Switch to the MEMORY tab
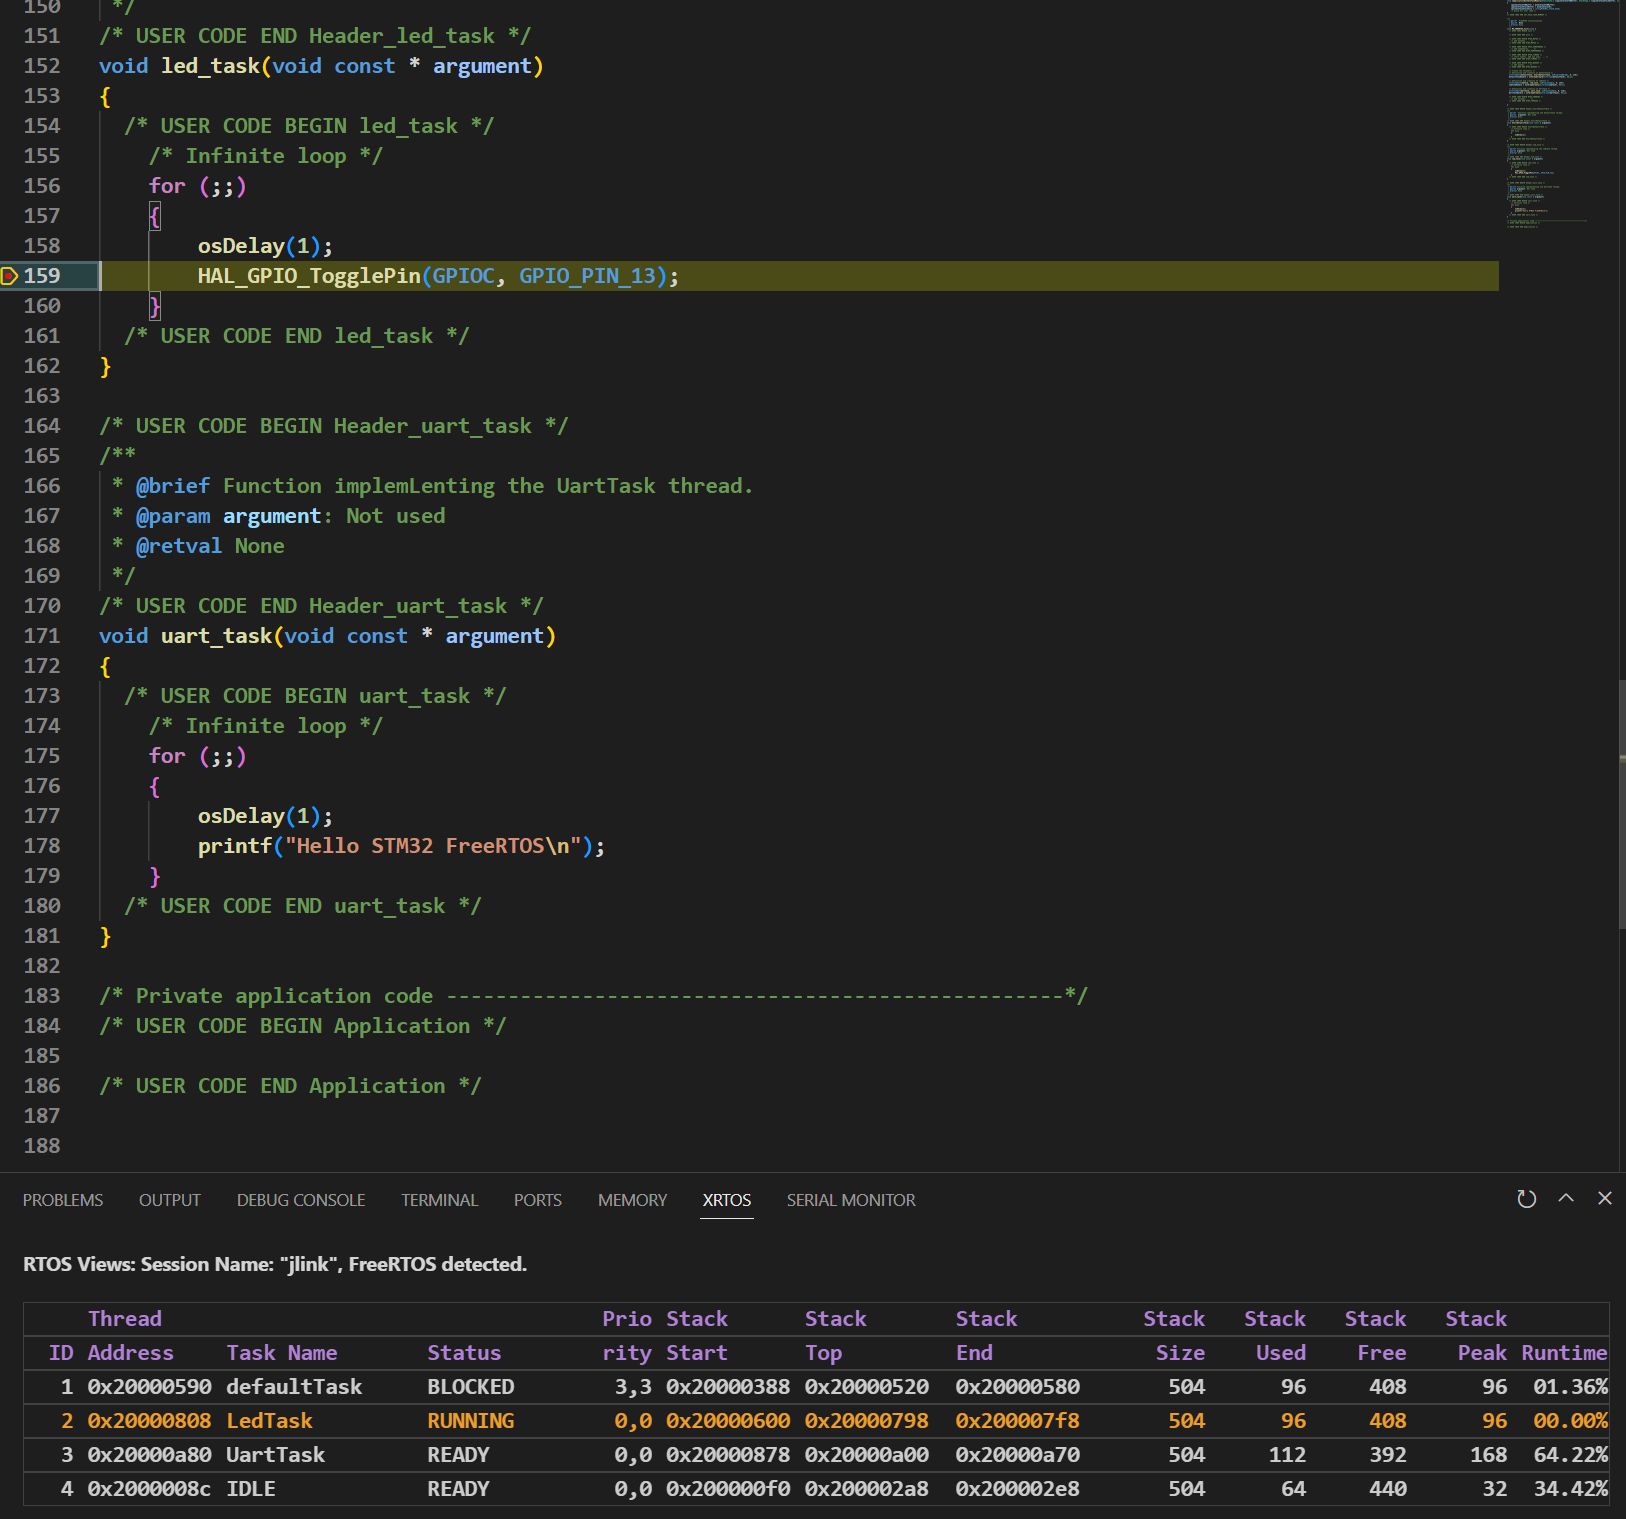 (x=632, y=1200)
